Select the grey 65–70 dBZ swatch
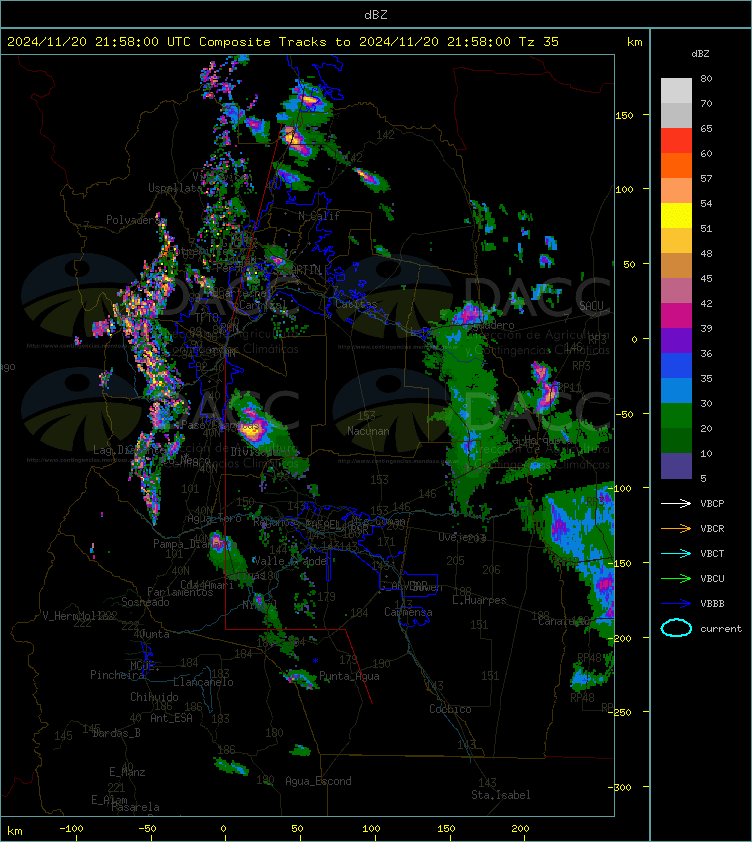752x842 pixels. pyautogui.click(x=676, y=115)
